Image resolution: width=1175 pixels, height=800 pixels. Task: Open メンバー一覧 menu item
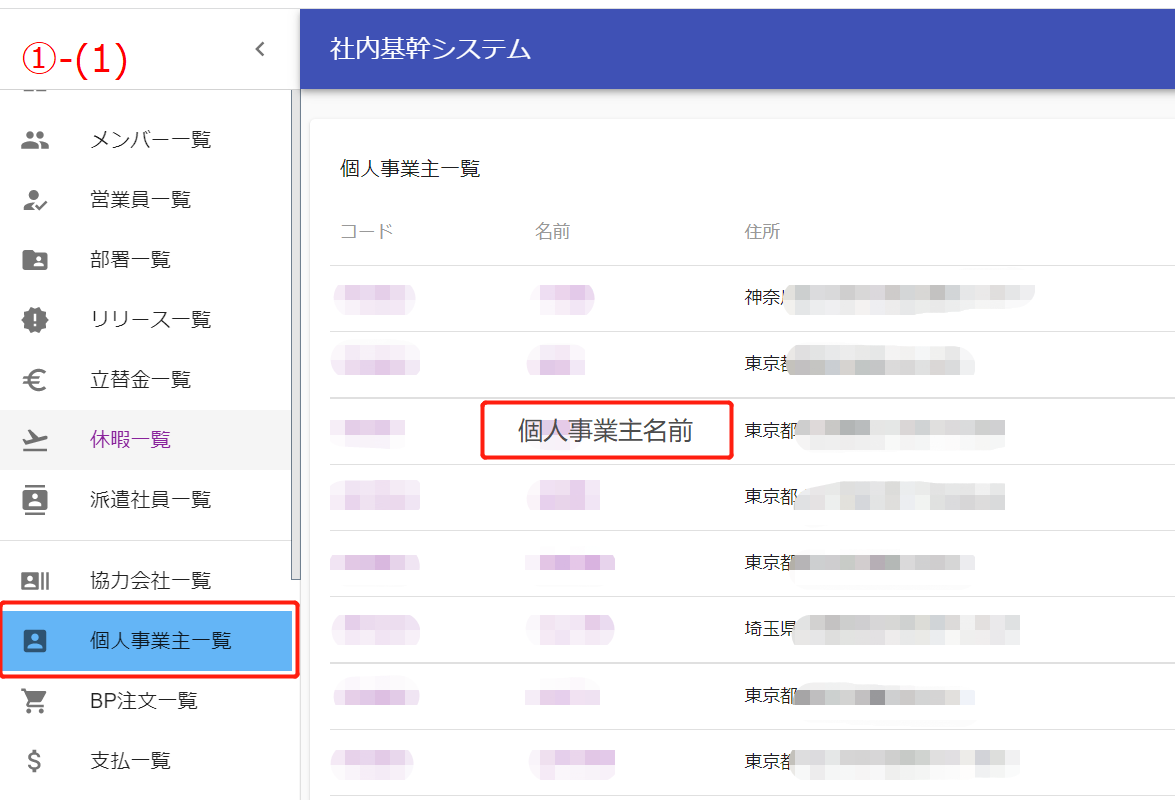tap(150, 140)
